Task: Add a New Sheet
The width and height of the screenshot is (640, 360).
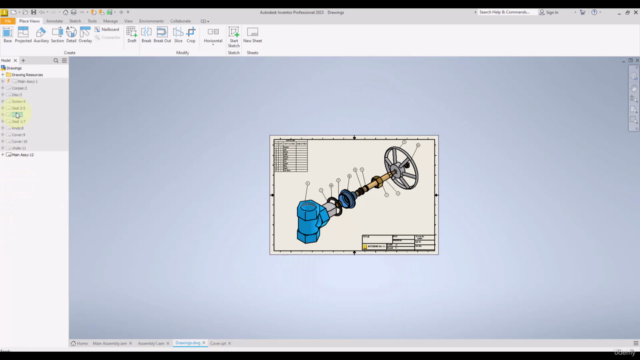Action: click(252, 35)
